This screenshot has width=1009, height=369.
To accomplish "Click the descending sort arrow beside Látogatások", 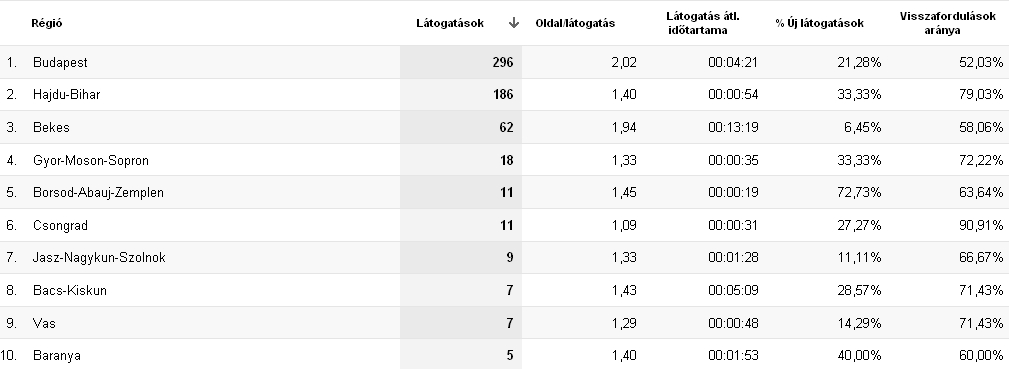I will (x=514, y=23).
